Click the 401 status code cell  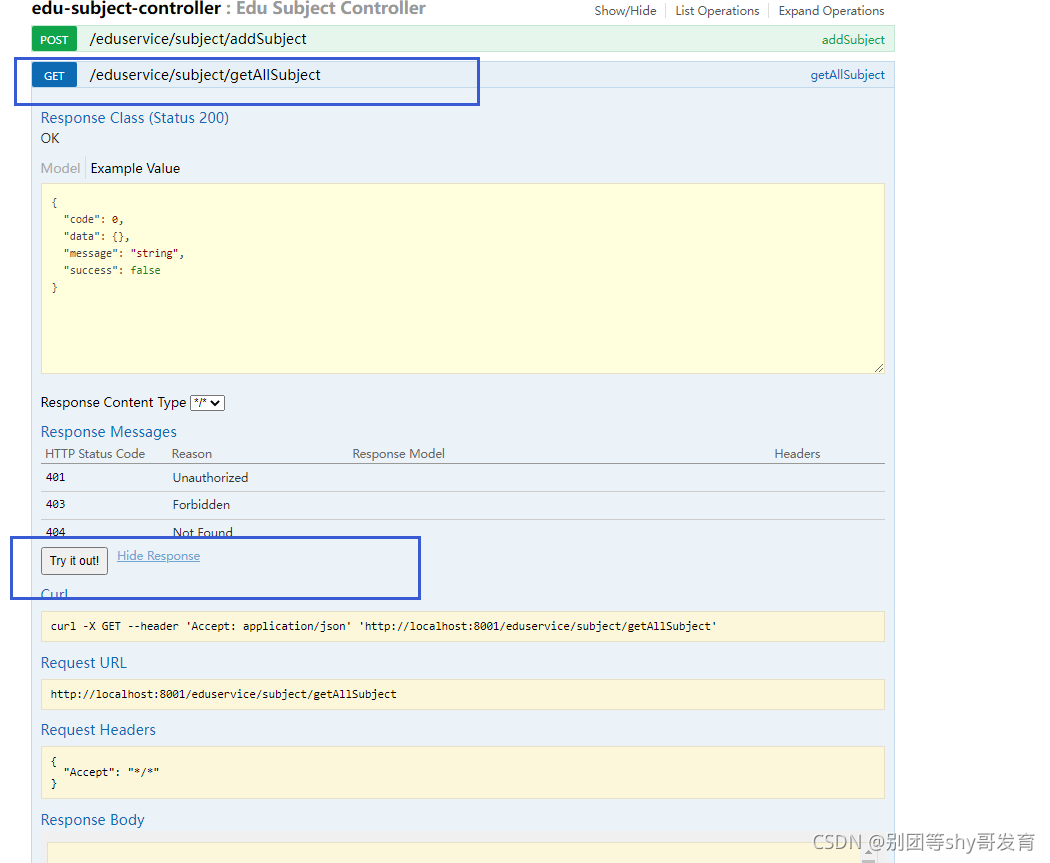point(56,477)
